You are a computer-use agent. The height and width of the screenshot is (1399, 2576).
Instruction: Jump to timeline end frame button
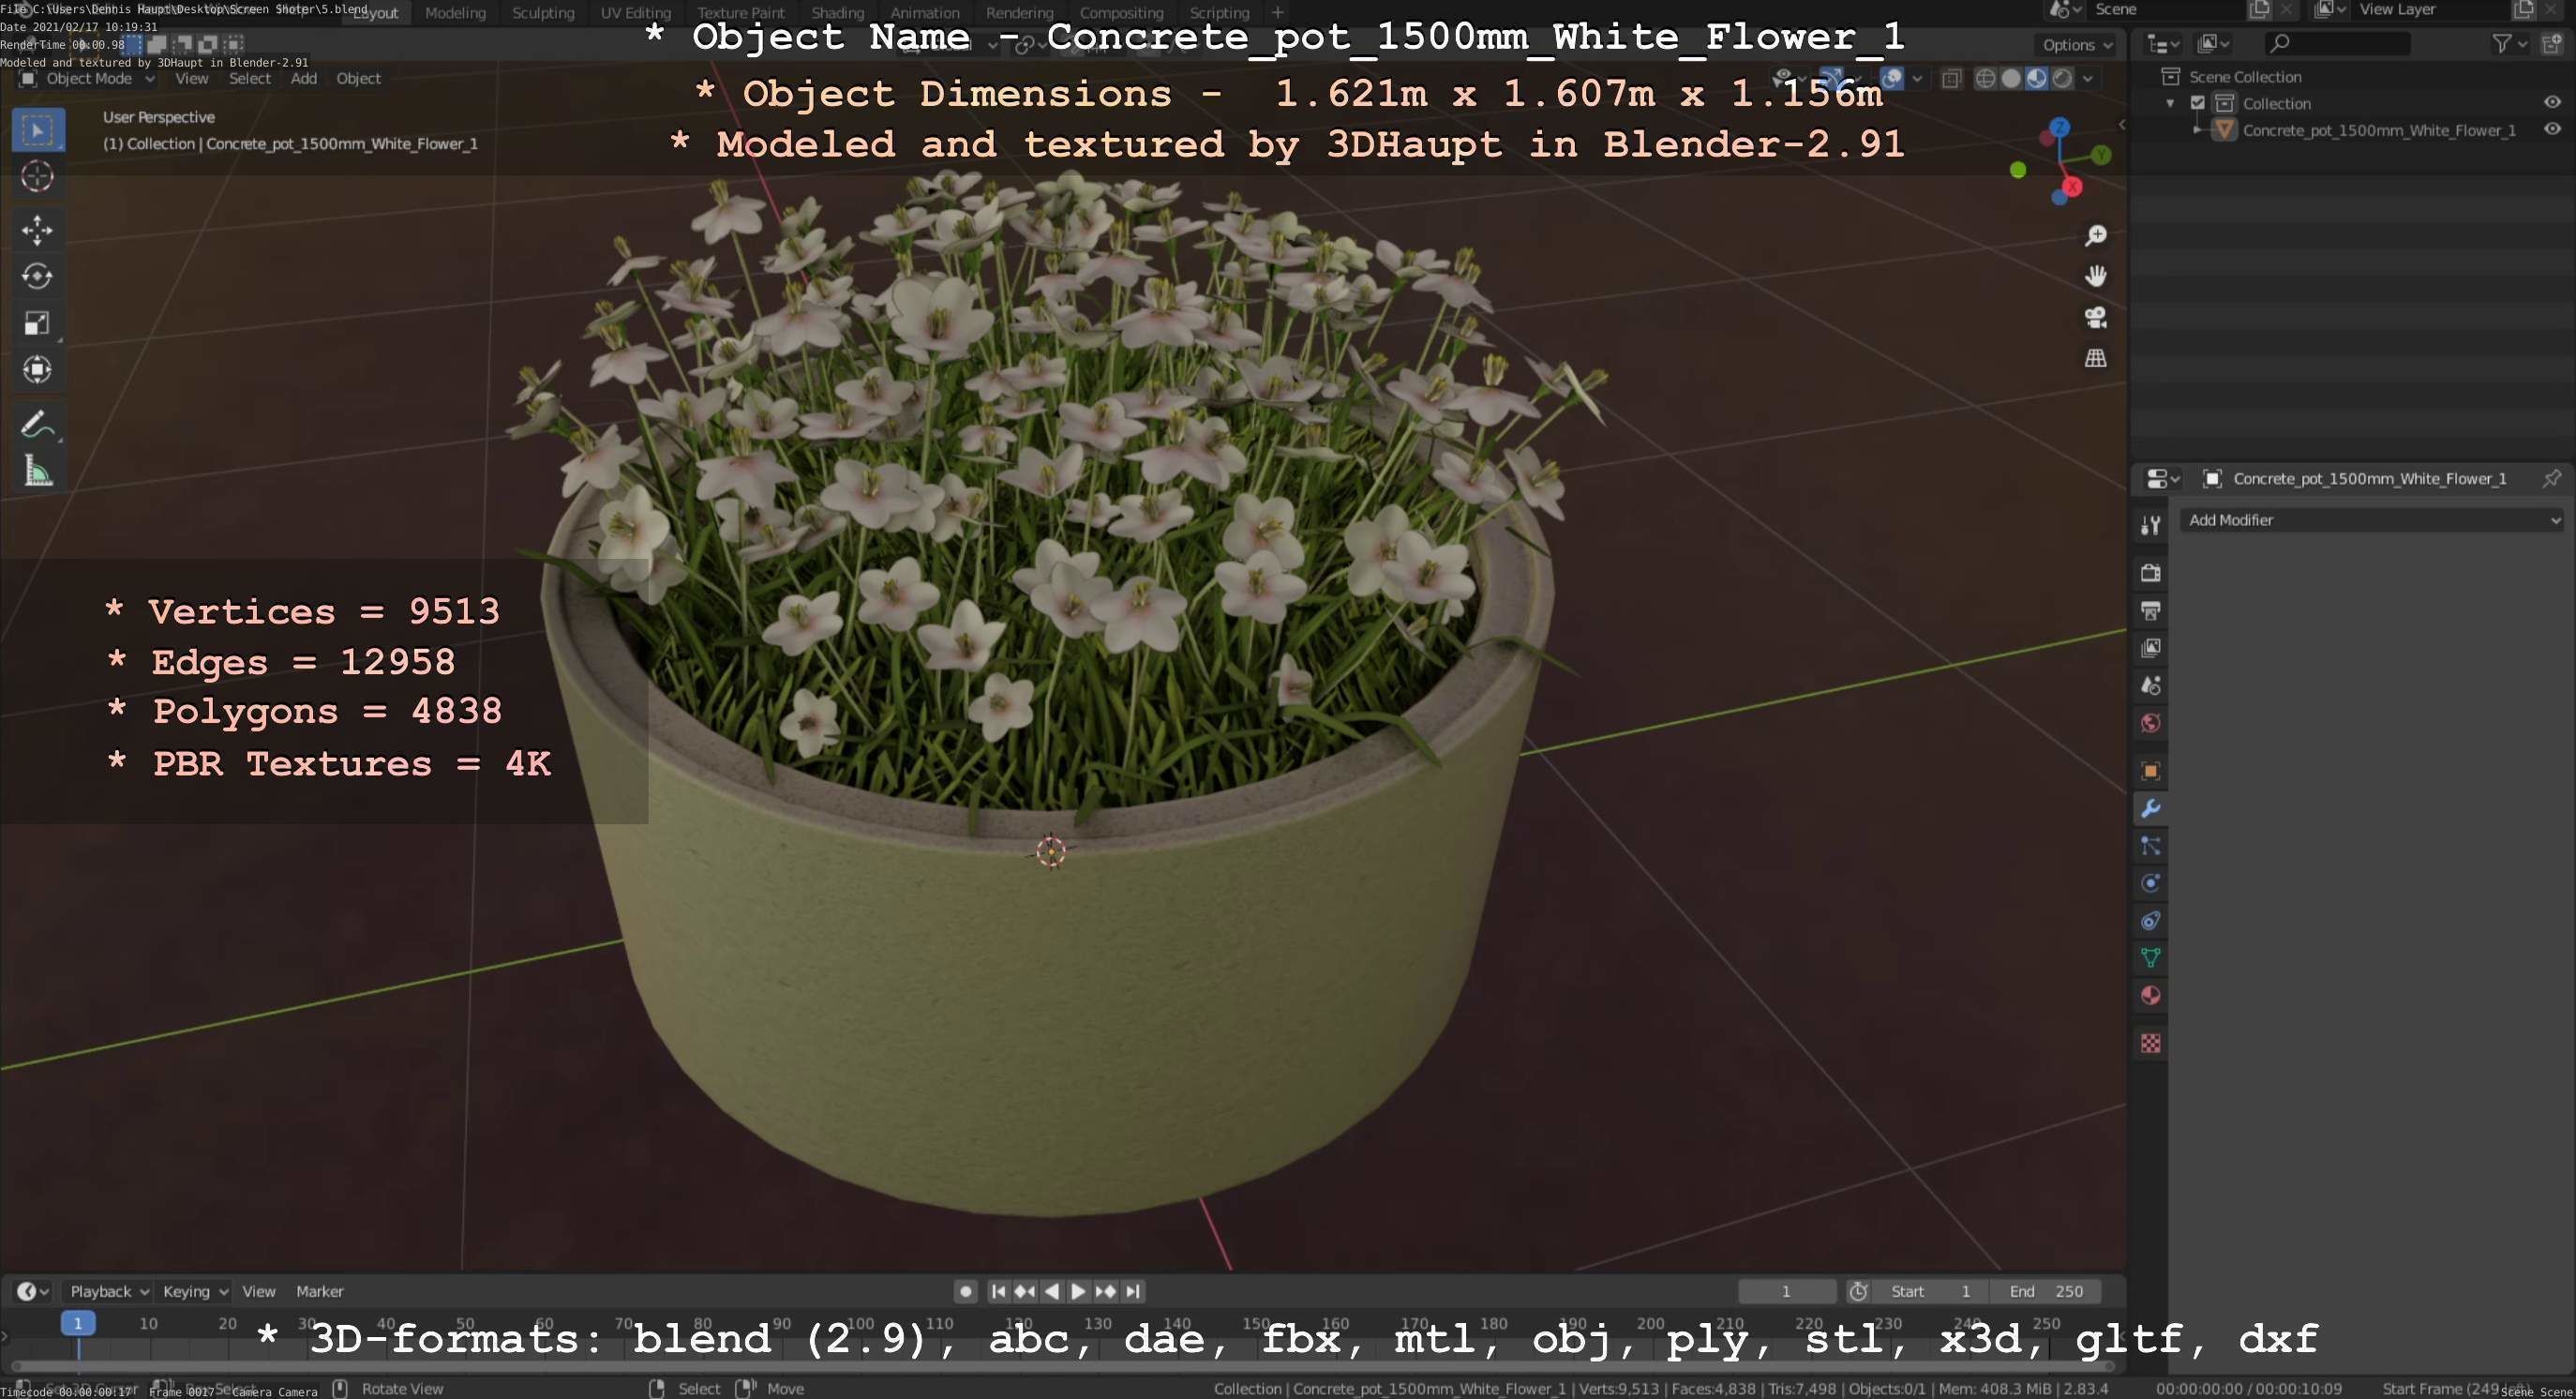coord(1132,1291)
